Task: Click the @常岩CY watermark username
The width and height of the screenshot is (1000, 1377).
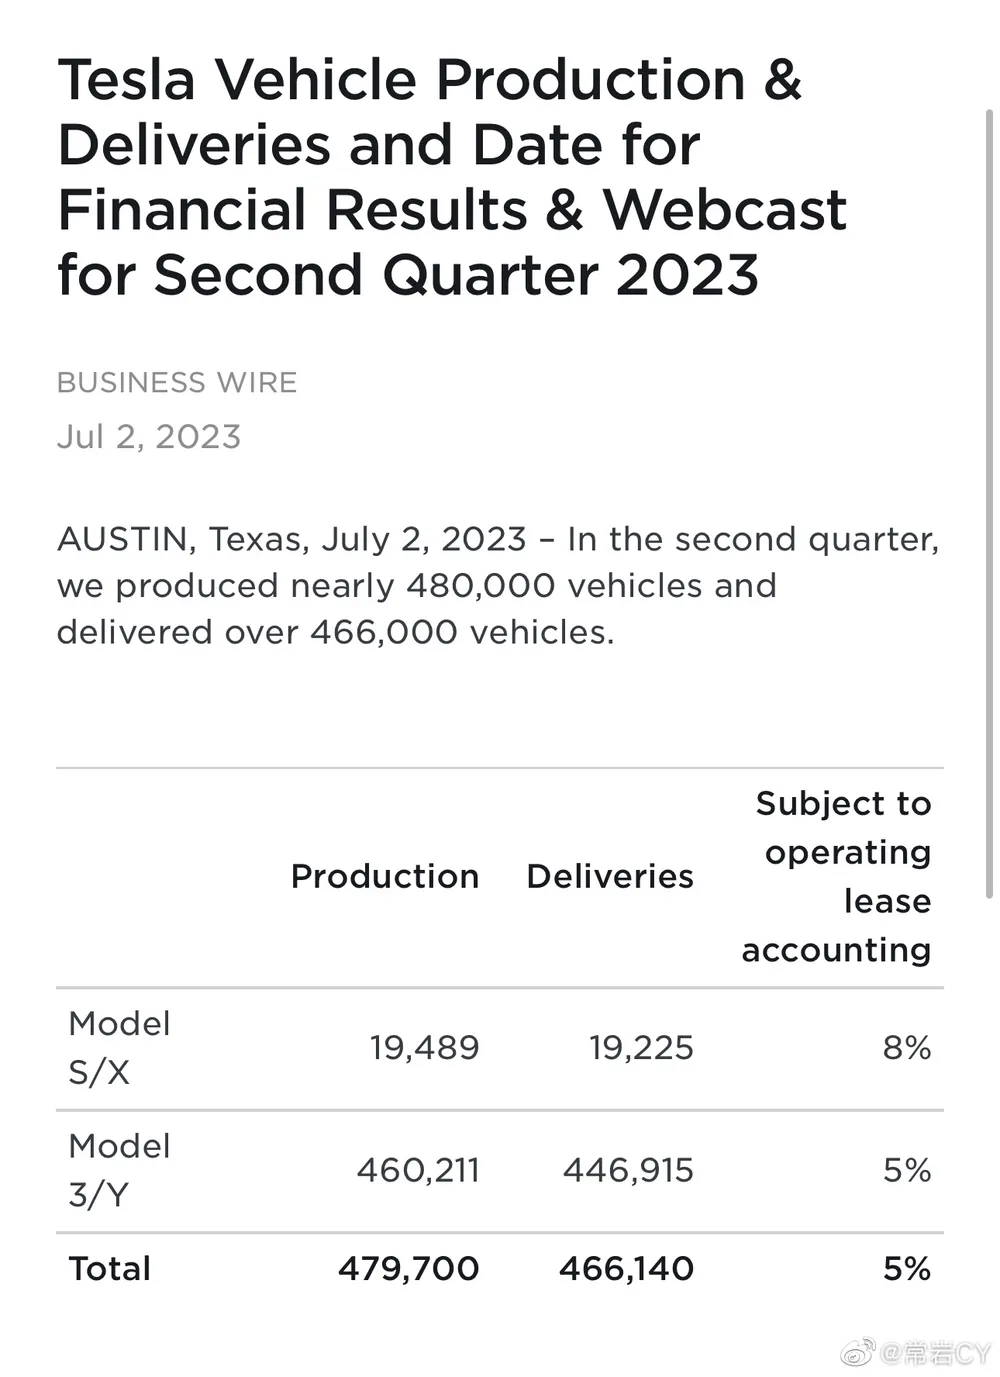Action: click(935, 1354)
